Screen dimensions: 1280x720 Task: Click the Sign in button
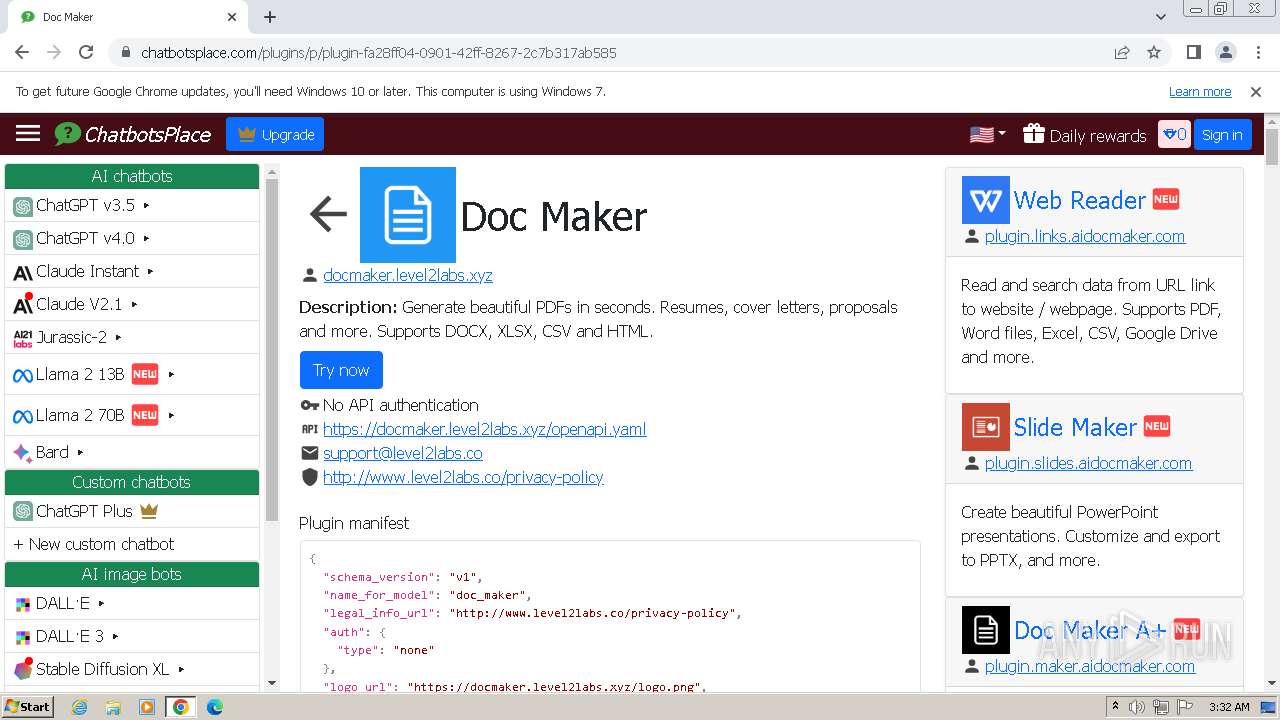tap(1222, 135)
